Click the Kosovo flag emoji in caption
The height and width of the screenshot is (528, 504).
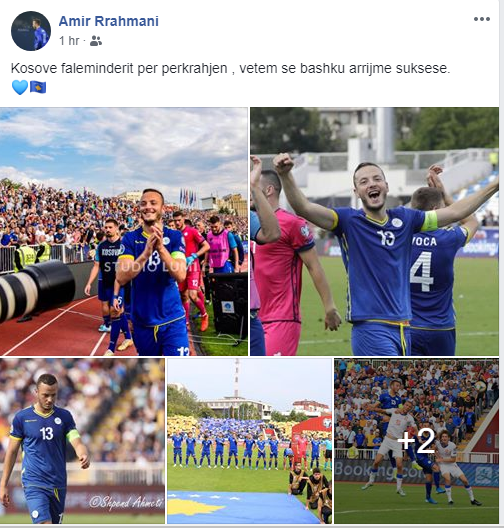pyautogui.click(x=38, y=87)
